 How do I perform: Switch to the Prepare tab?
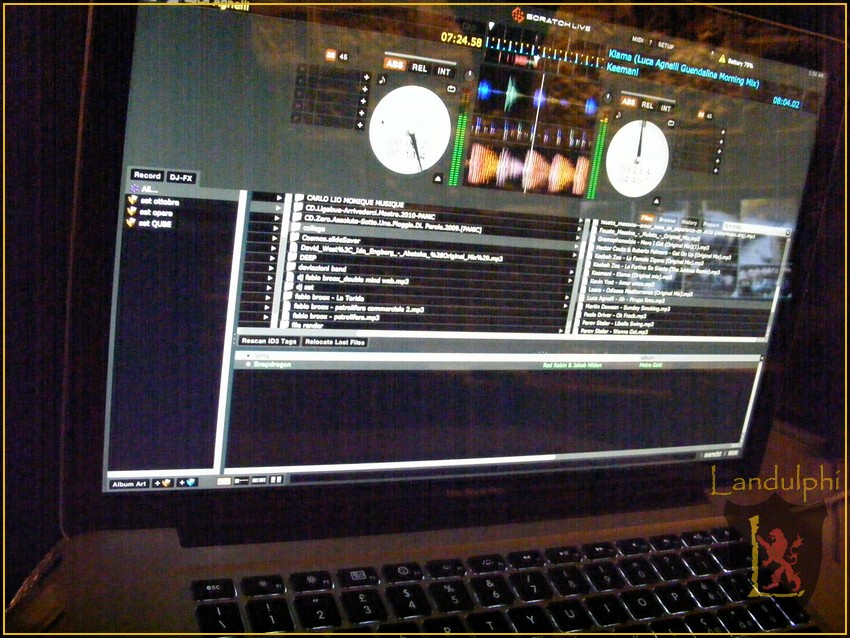pos(711,225)
